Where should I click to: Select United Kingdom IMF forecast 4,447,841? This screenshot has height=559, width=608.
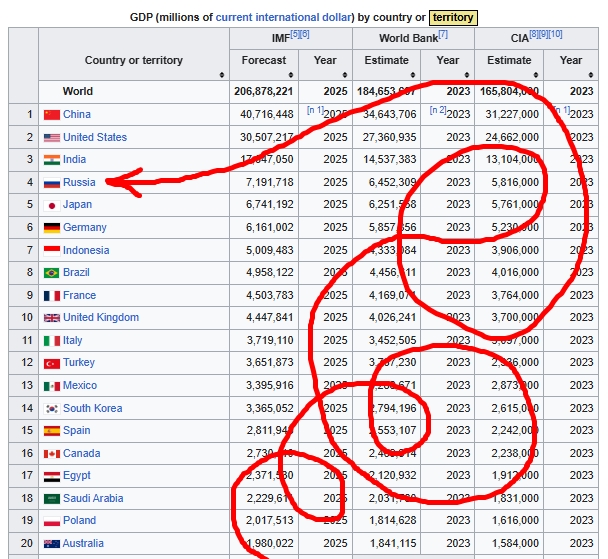click(270, 317)
